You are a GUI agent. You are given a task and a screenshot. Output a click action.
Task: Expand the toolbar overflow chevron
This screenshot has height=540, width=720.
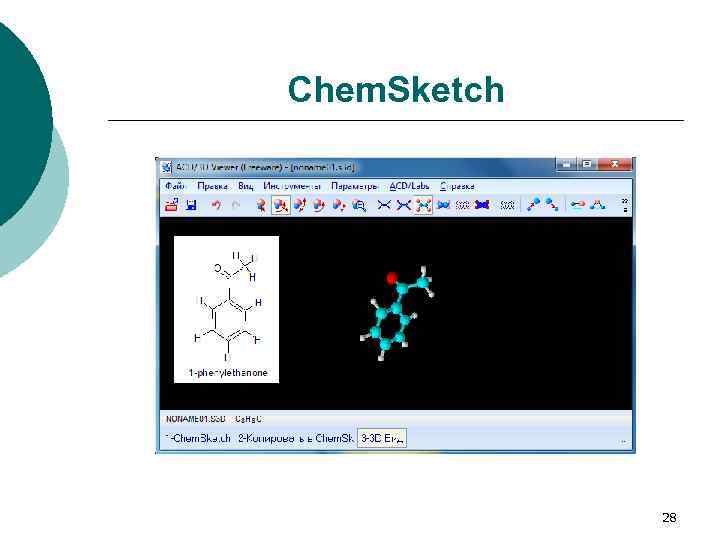click(625, 205)
